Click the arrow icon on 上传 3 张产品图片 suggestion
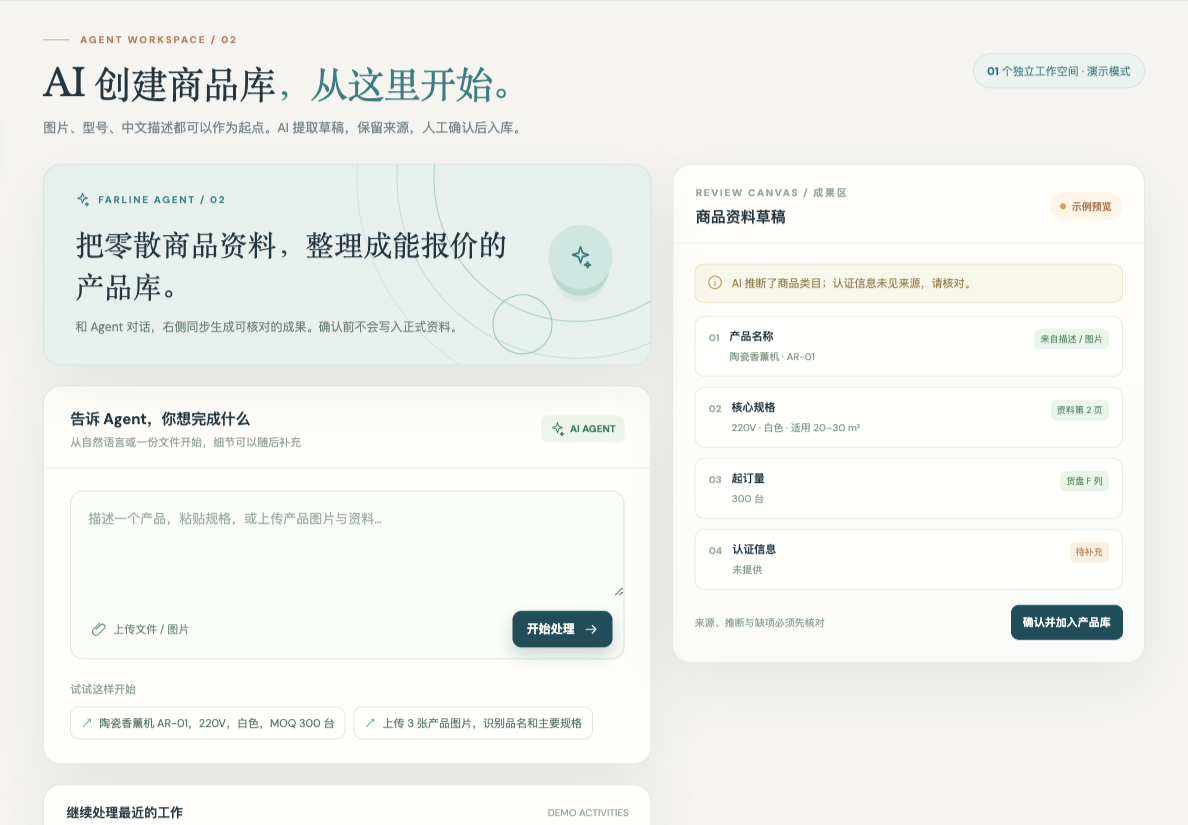This screenshot has height=825, width=1188. [x=370, y=723]
